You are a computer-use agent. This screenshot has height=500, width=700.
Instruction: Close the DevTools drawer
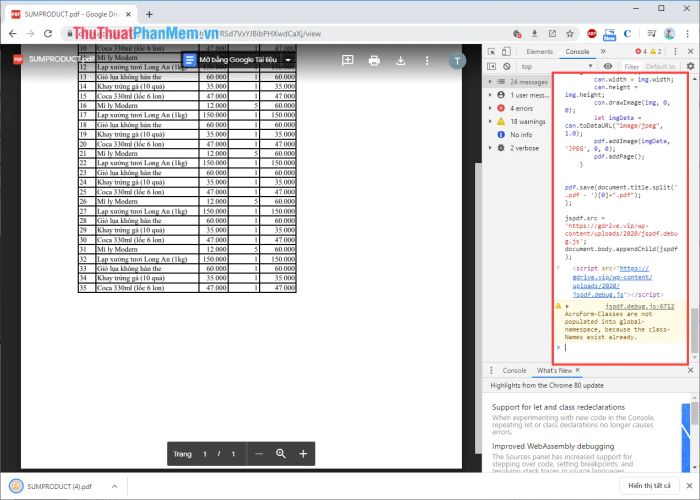point(690,370)
